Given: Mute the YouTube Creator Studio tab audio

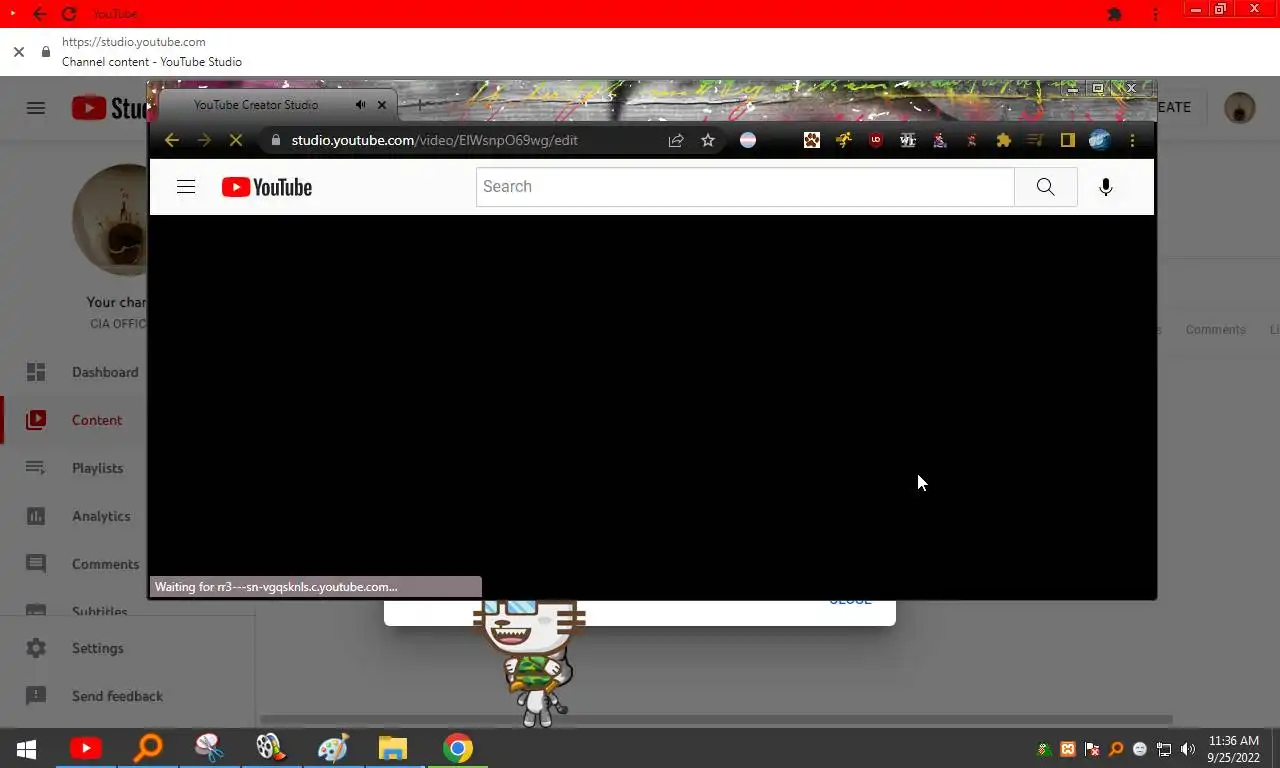Looking at the screenshot, I should pos(360,105).
